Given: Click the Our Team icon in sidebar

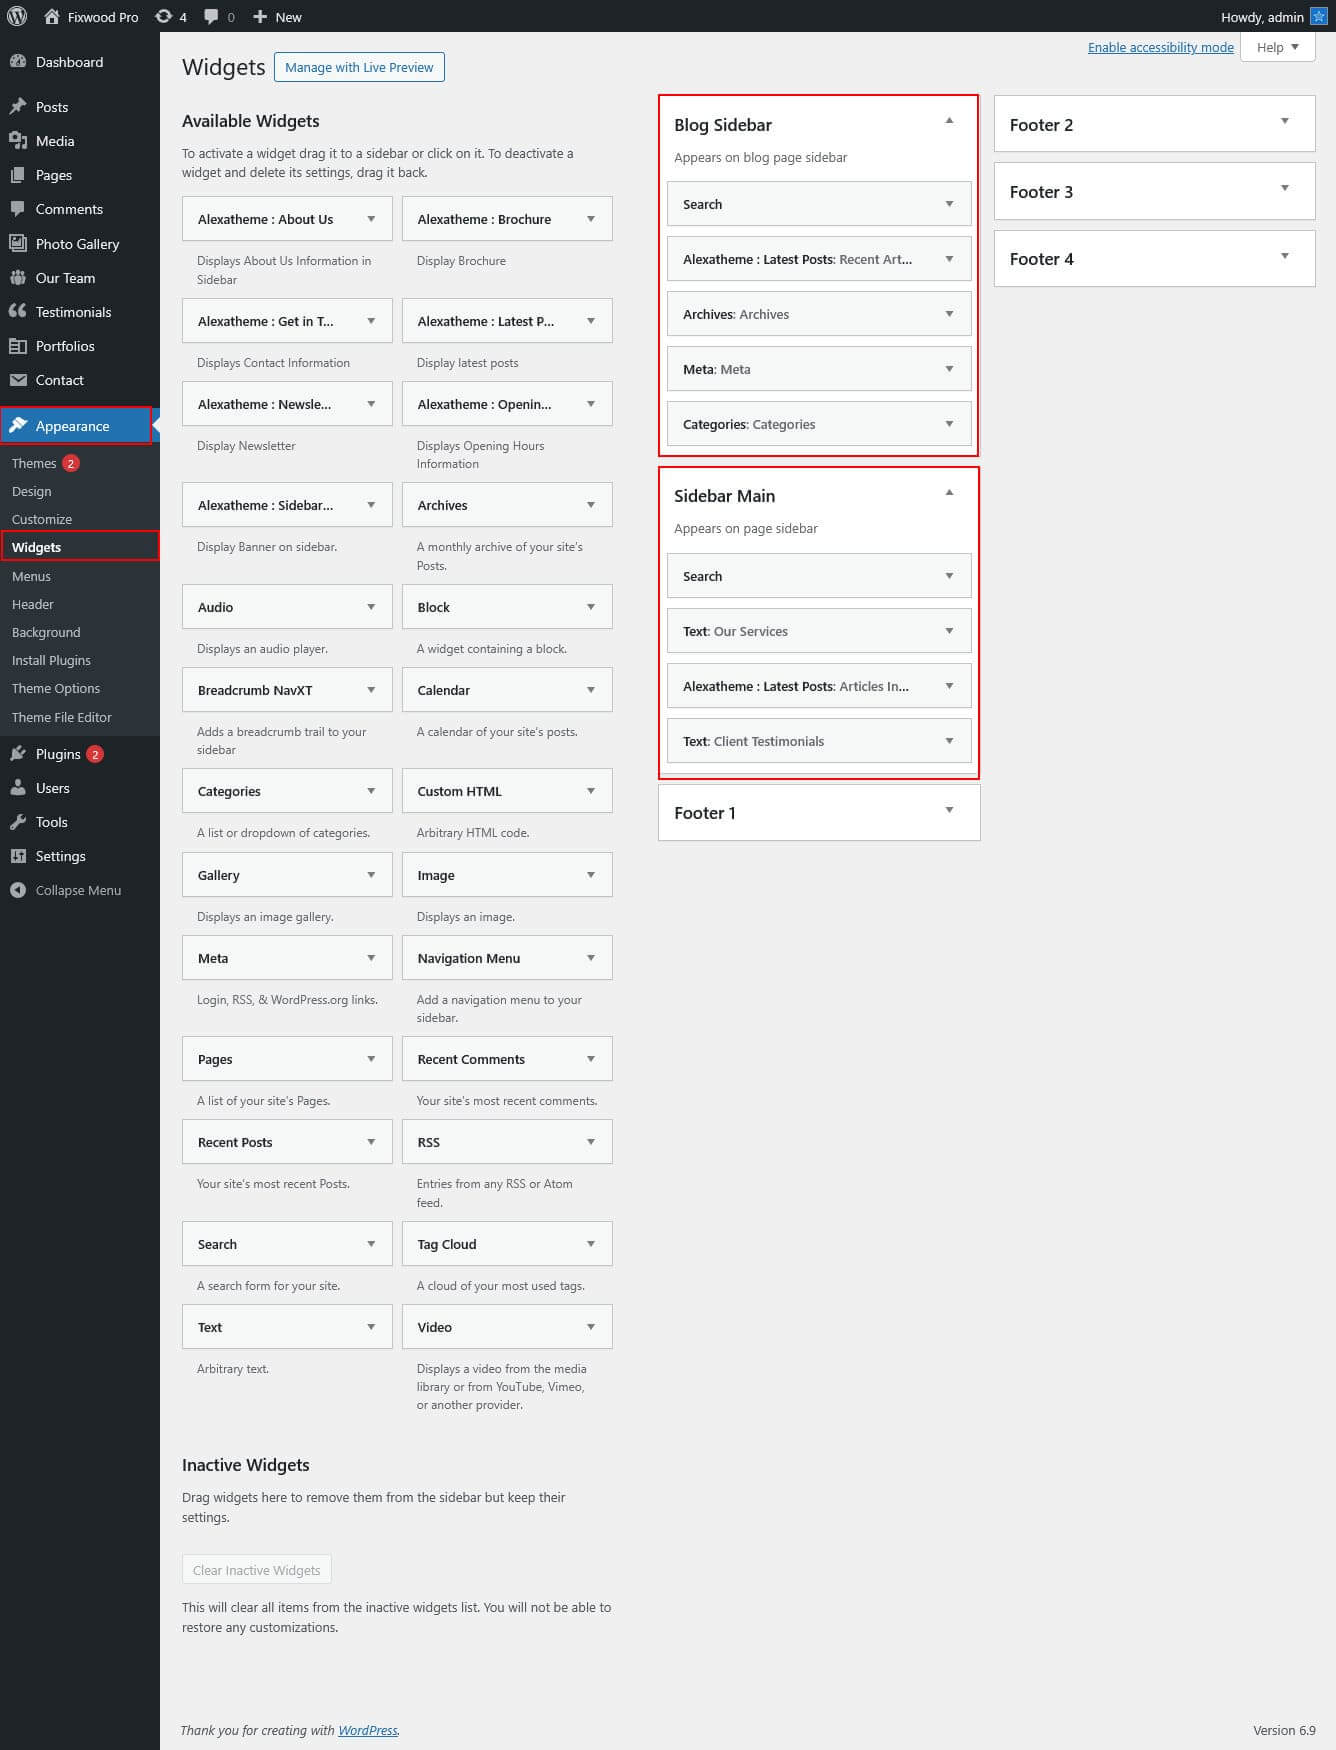Looking at the screenshot, I should click(18, 277).
